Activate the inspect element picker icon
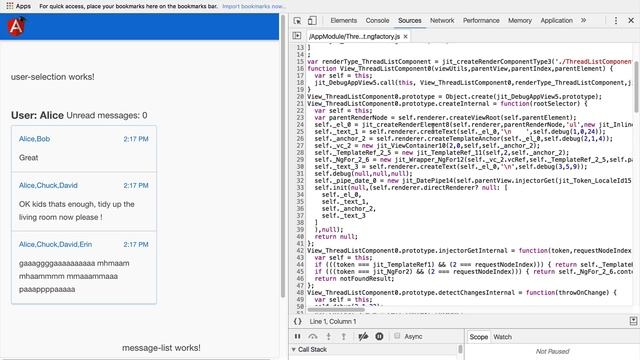640x360 pixels. tap(297, 20)
